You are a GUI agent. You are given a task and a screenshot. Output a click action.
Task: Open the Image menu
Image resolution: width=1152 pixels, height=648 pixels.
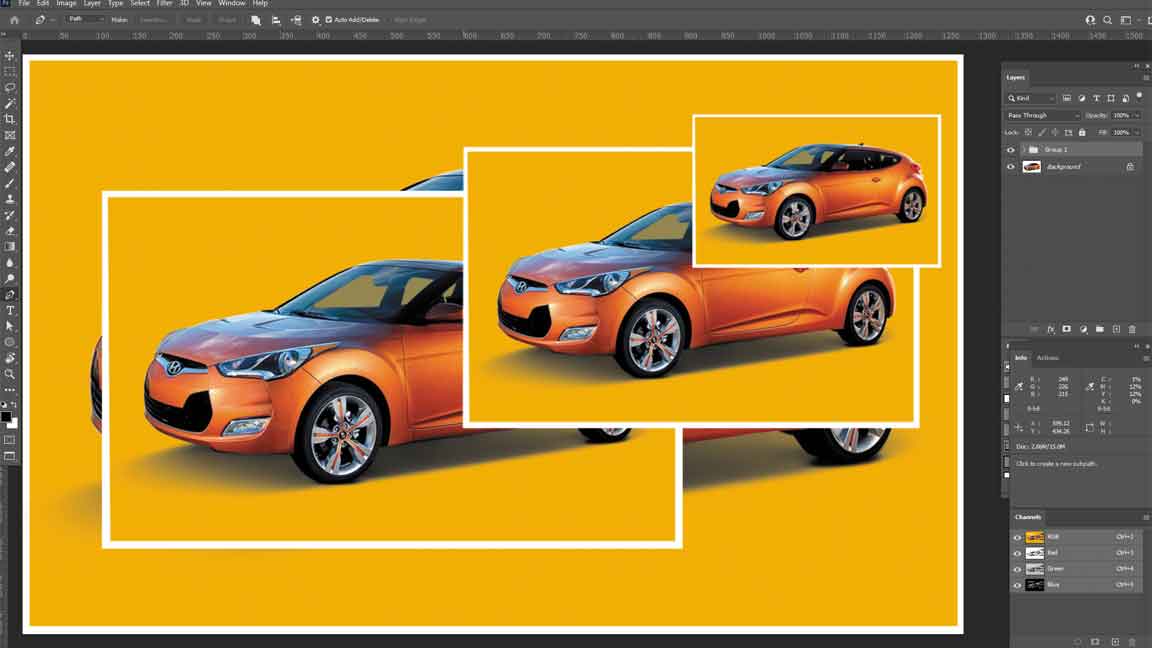tap(66, 4)
